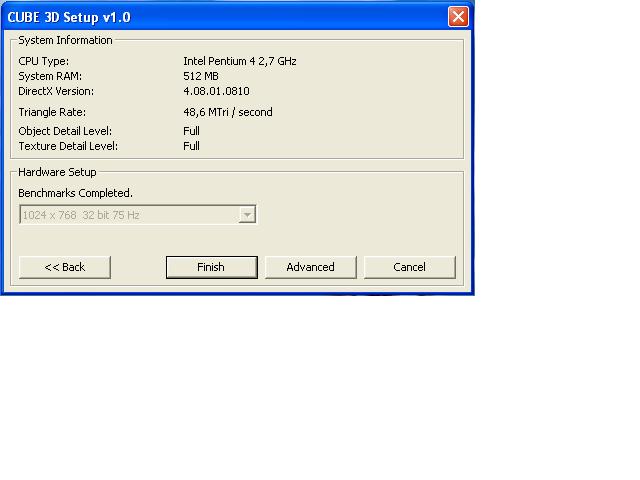Image resolution: width=640 pixels, height=480 pixels.
Task: Click the 48,6 MTri / second value
Action: [x=227, y=113]
